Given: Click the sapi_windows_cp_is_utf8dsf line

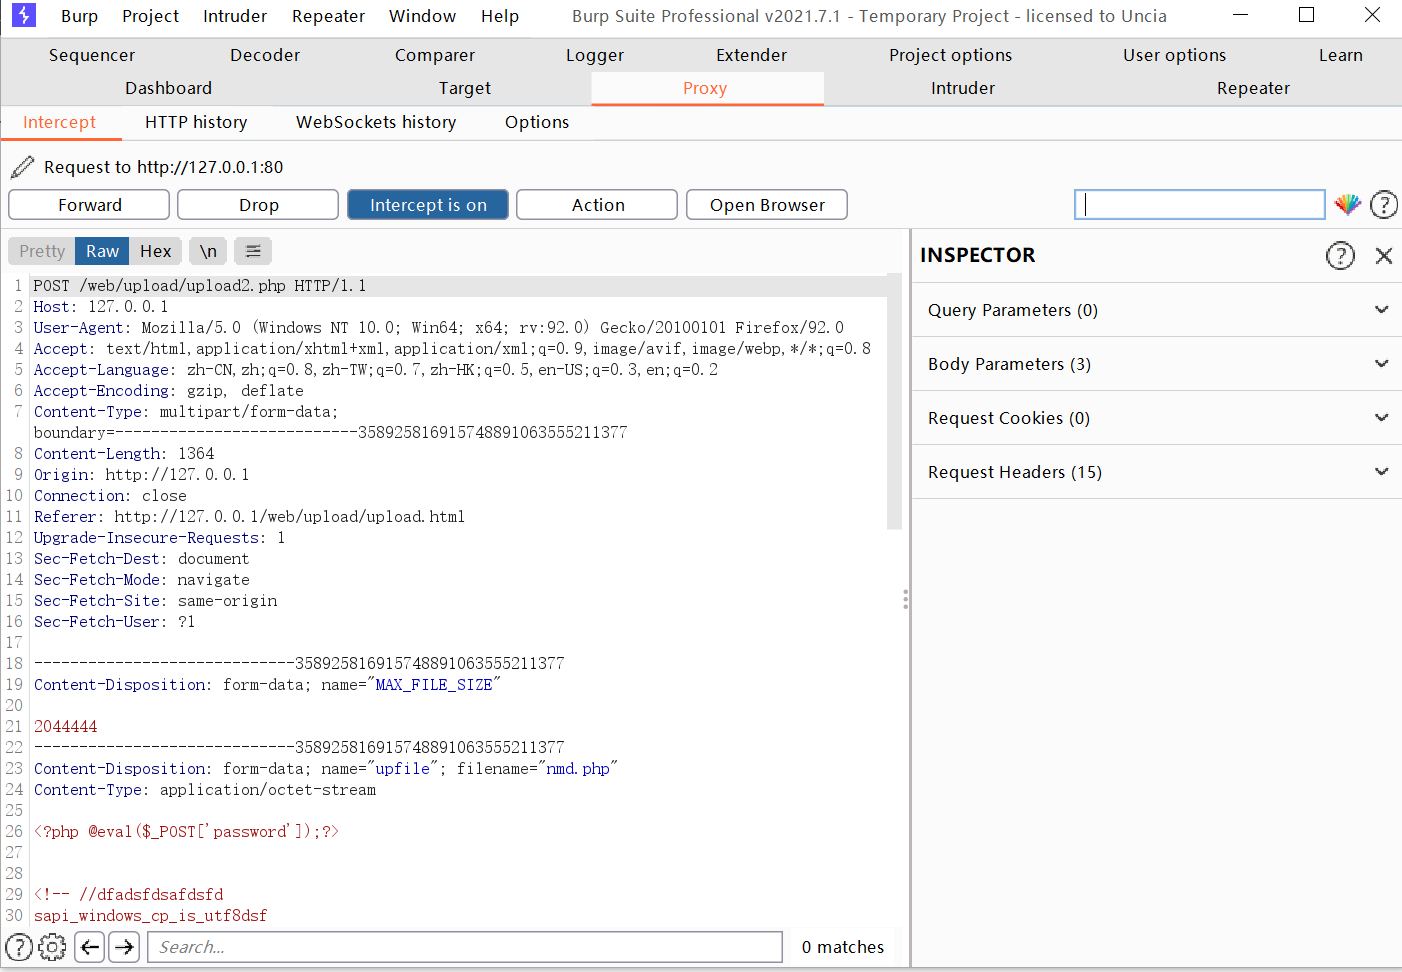Looking at the screenshot, I should pyautogui.click(x=150, y=916).
